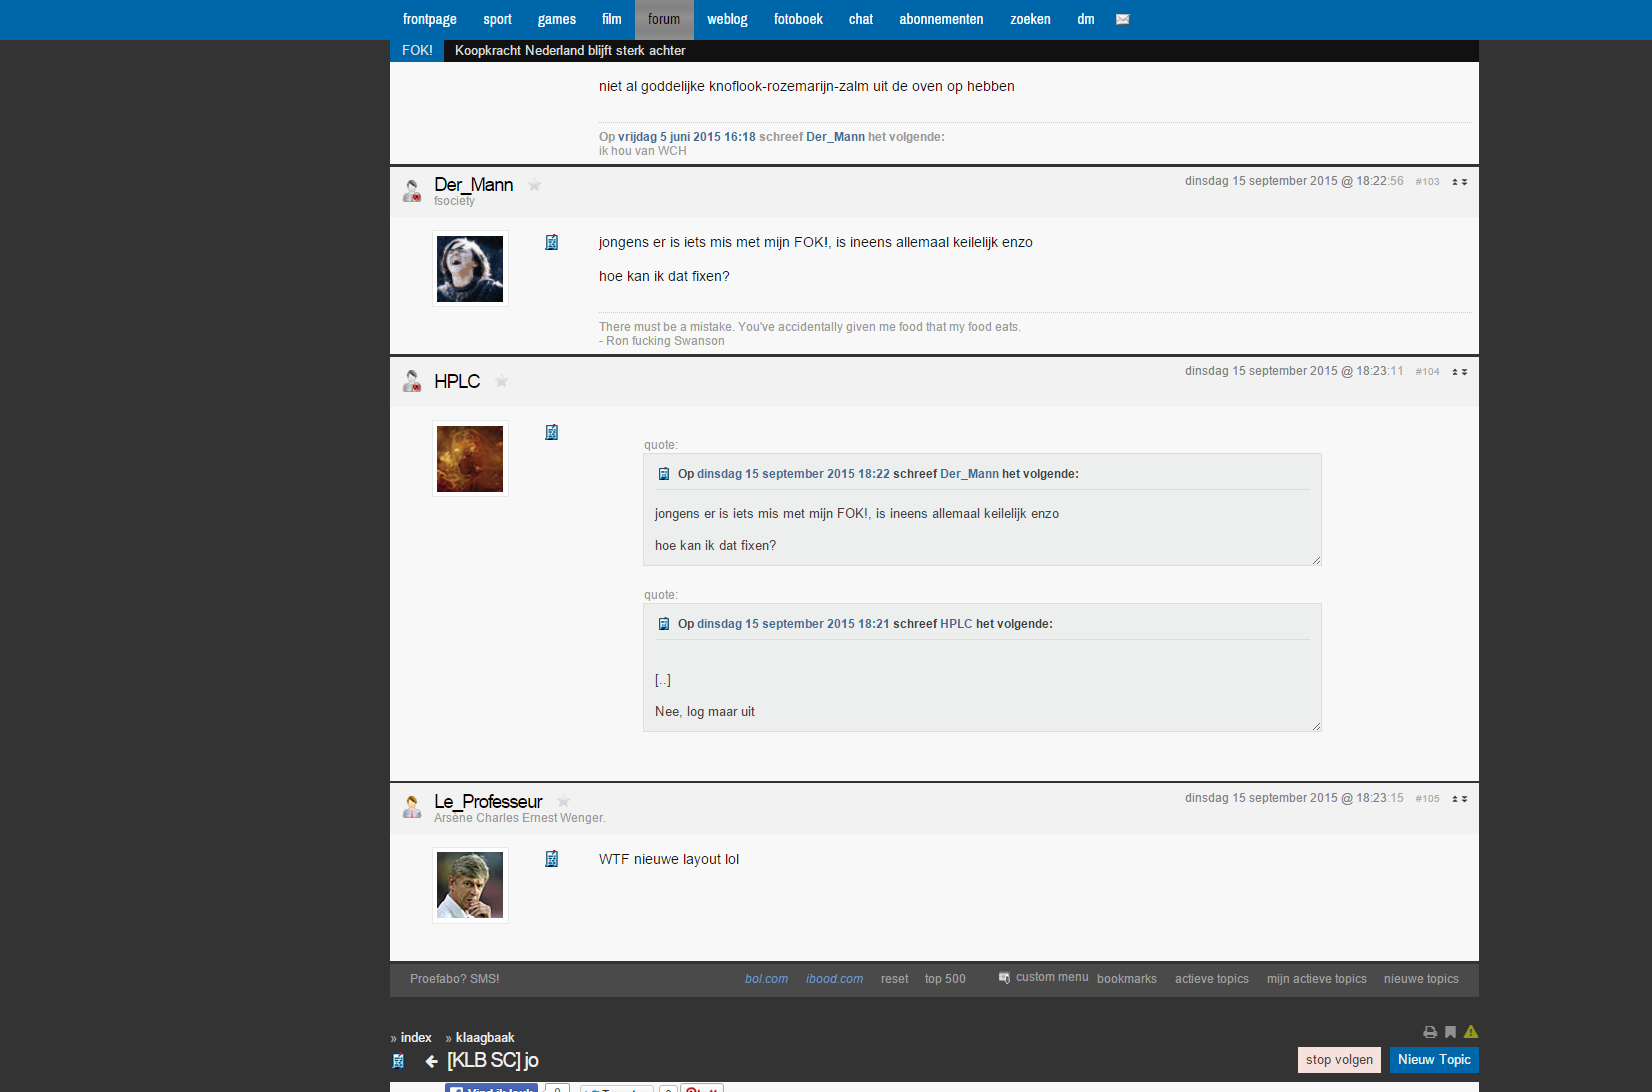
Task: Jump down using the arrow beside #104
Action: pyautogui.click(x=1464, y=372)
